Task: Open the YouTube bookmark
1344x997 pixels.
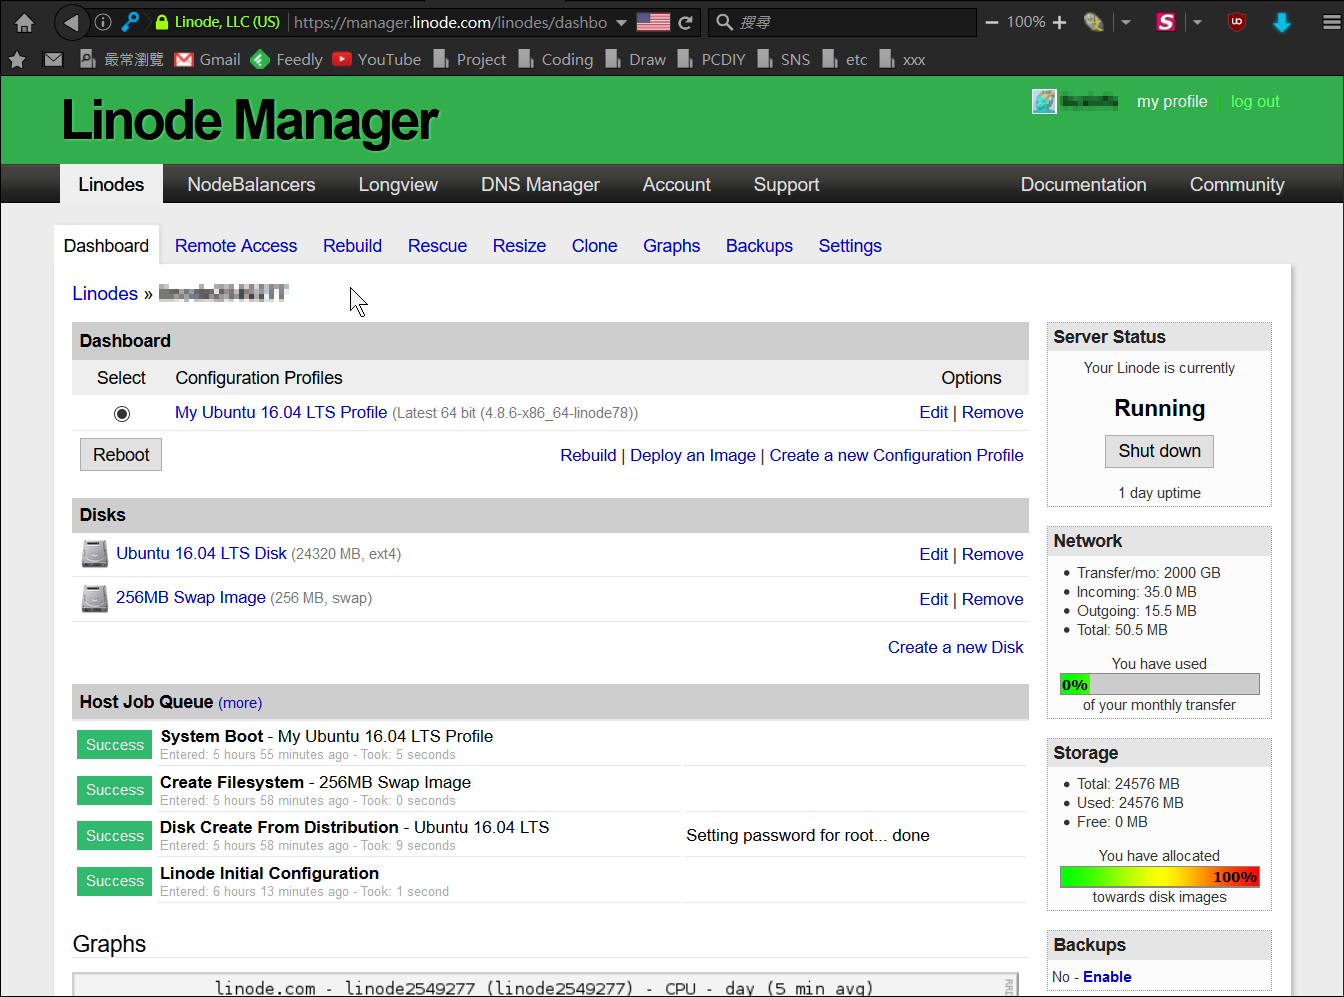Action: 377,60
